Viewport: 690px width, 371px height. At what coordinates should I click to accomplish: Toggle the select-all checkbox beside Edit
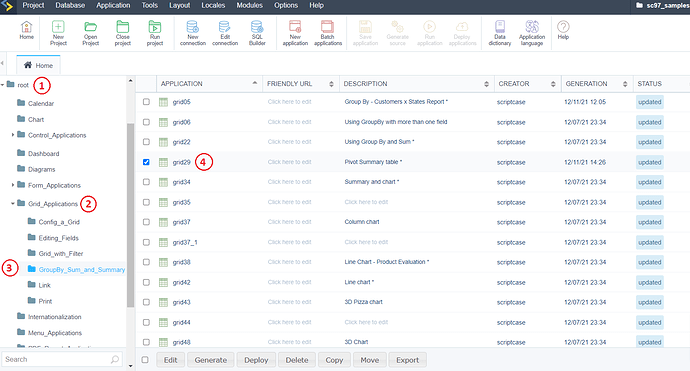coord(145,360)
